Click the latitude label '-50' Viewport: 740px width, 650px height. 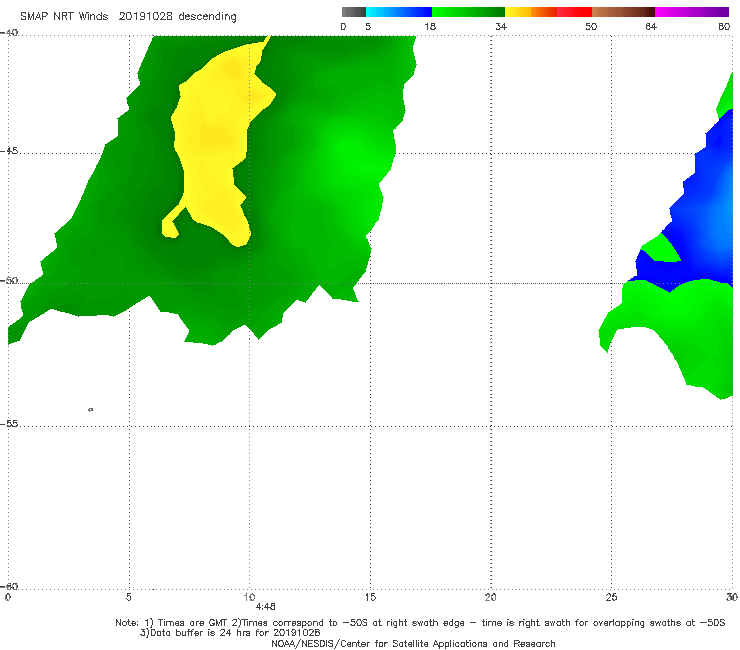9,280
